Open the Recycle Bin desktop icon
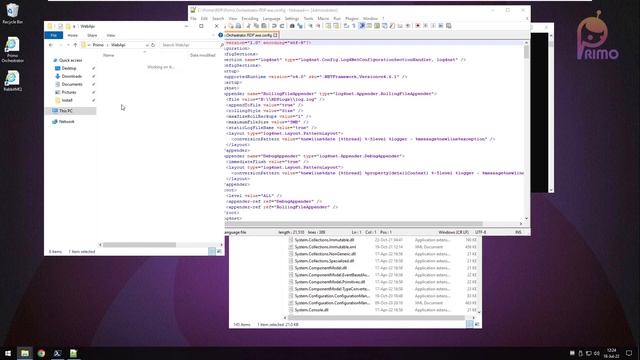The width and height of the screenshot is (640, 360). point(12,13)
